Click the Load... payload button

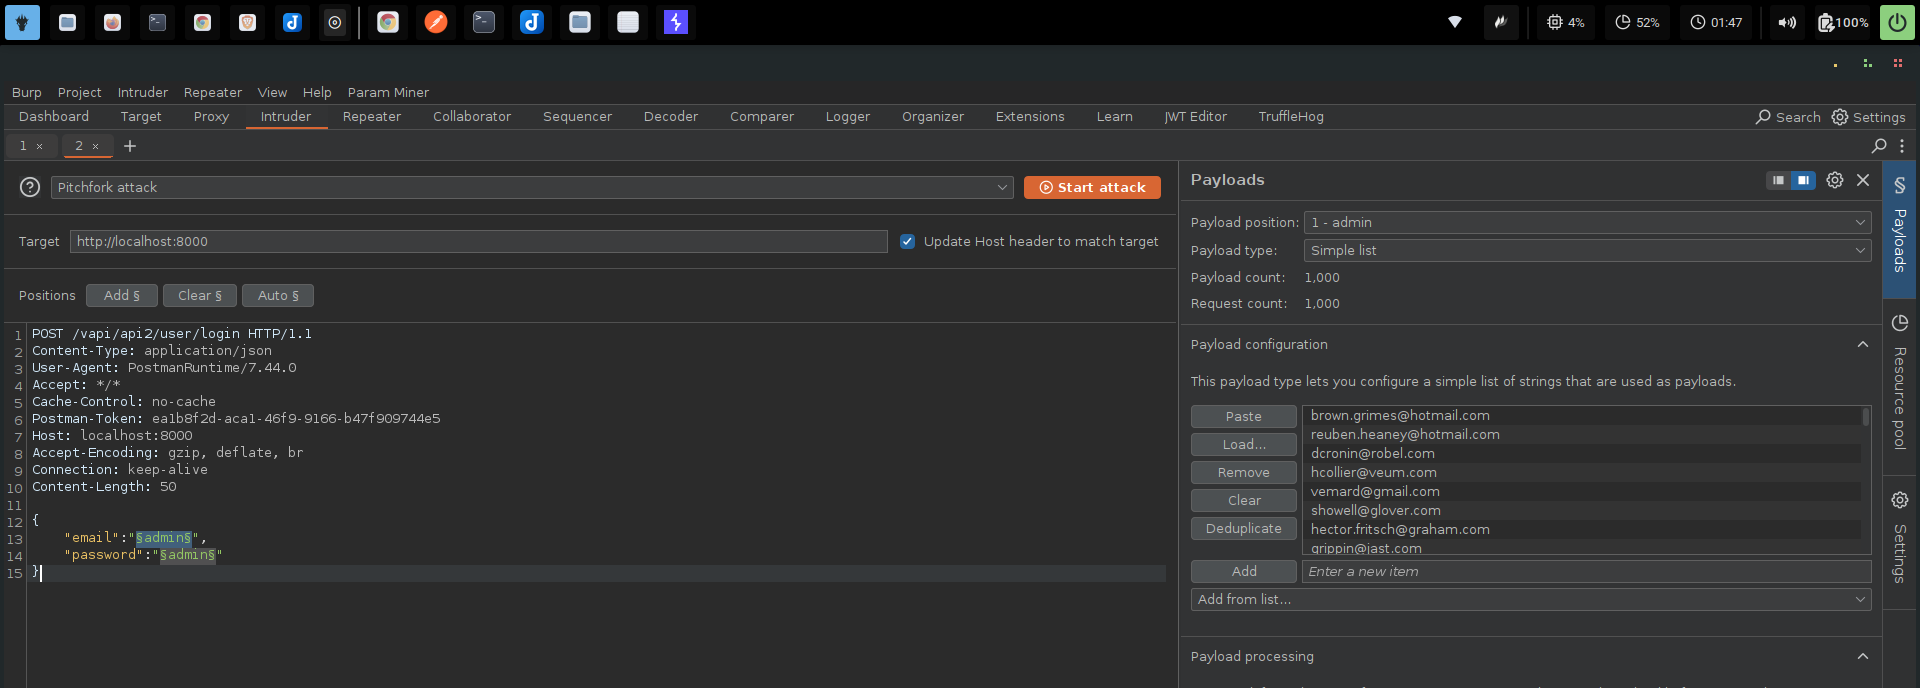[1243, 444]
